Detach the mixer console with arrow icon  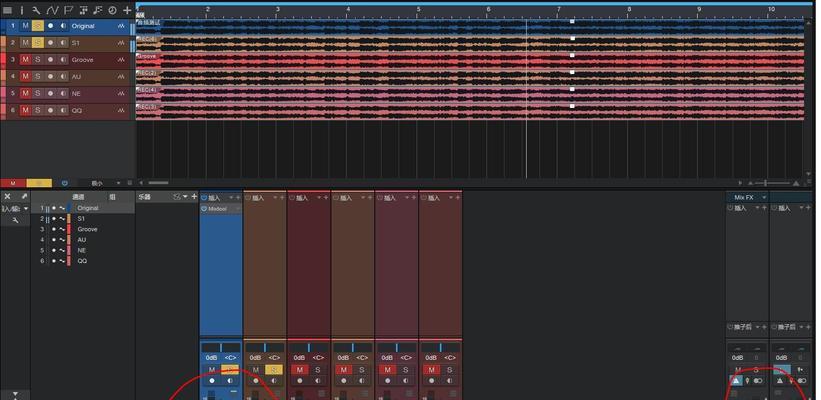(x=24, y=196)
